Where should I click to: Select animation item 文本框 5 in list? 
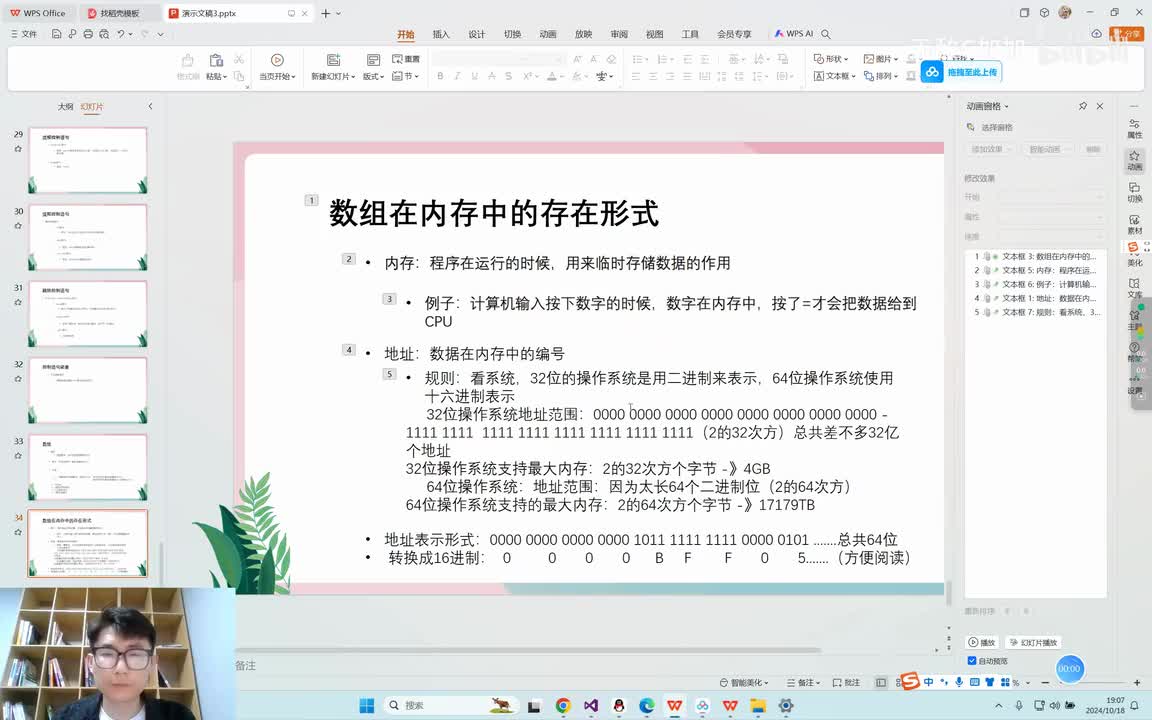[1035, 270]
